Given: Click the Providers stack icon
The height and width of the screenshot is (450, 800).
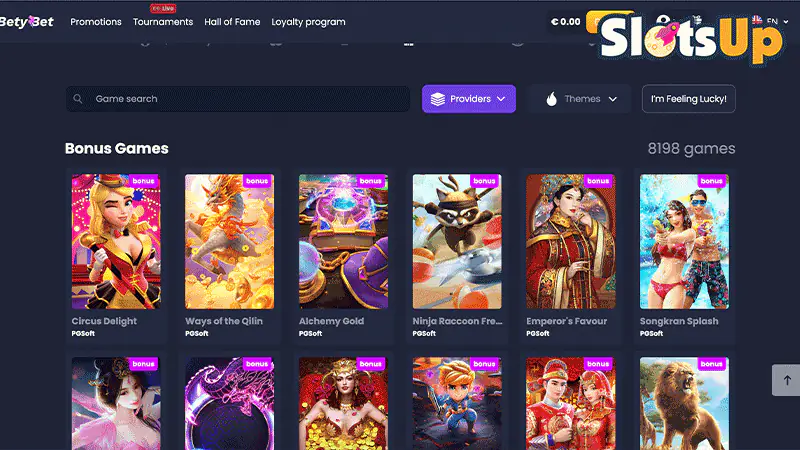Looking at the screenshot, I should click(x=438, y=99).
